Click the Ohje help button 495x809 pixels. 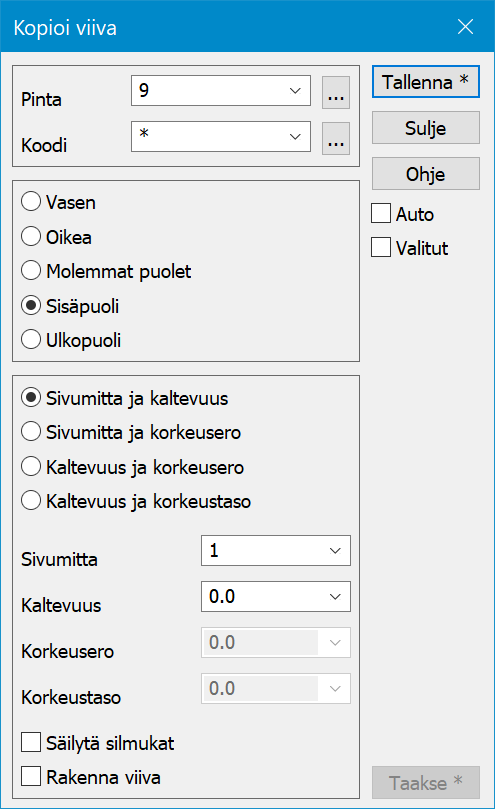[x=426, y=174]
